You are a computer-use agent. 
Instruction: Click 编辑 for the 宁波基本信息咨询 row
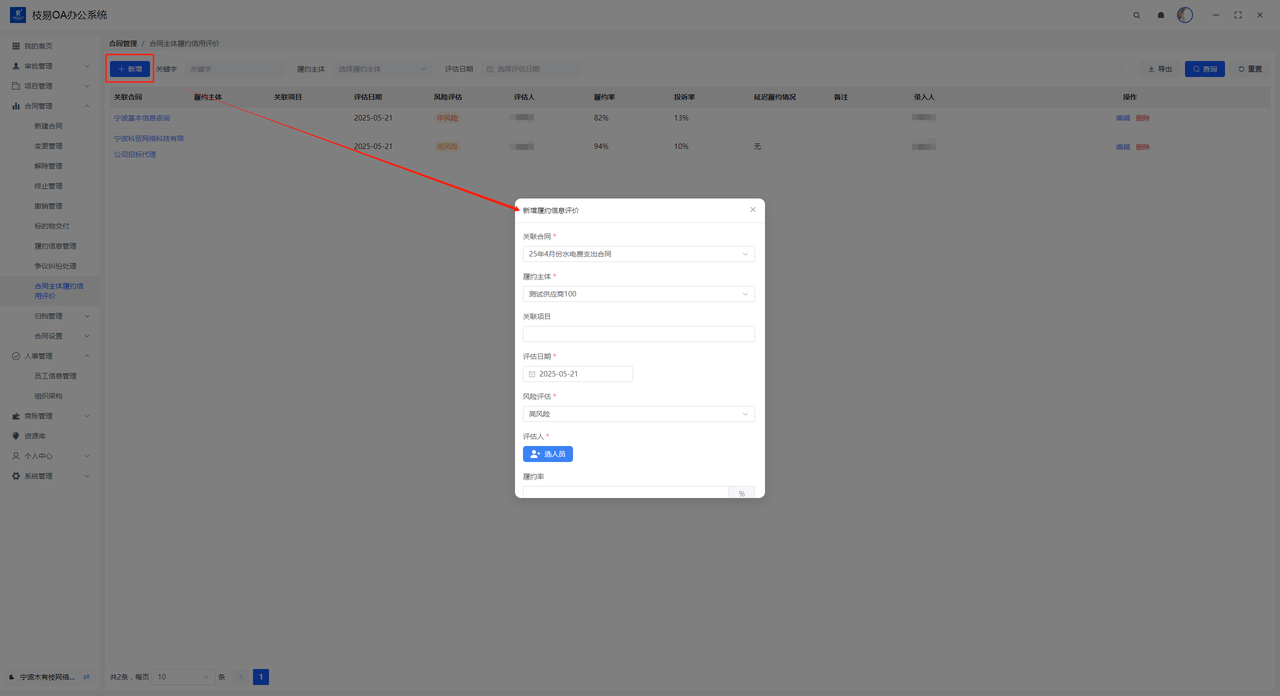pyautogui.click(x=1122, y=118)
